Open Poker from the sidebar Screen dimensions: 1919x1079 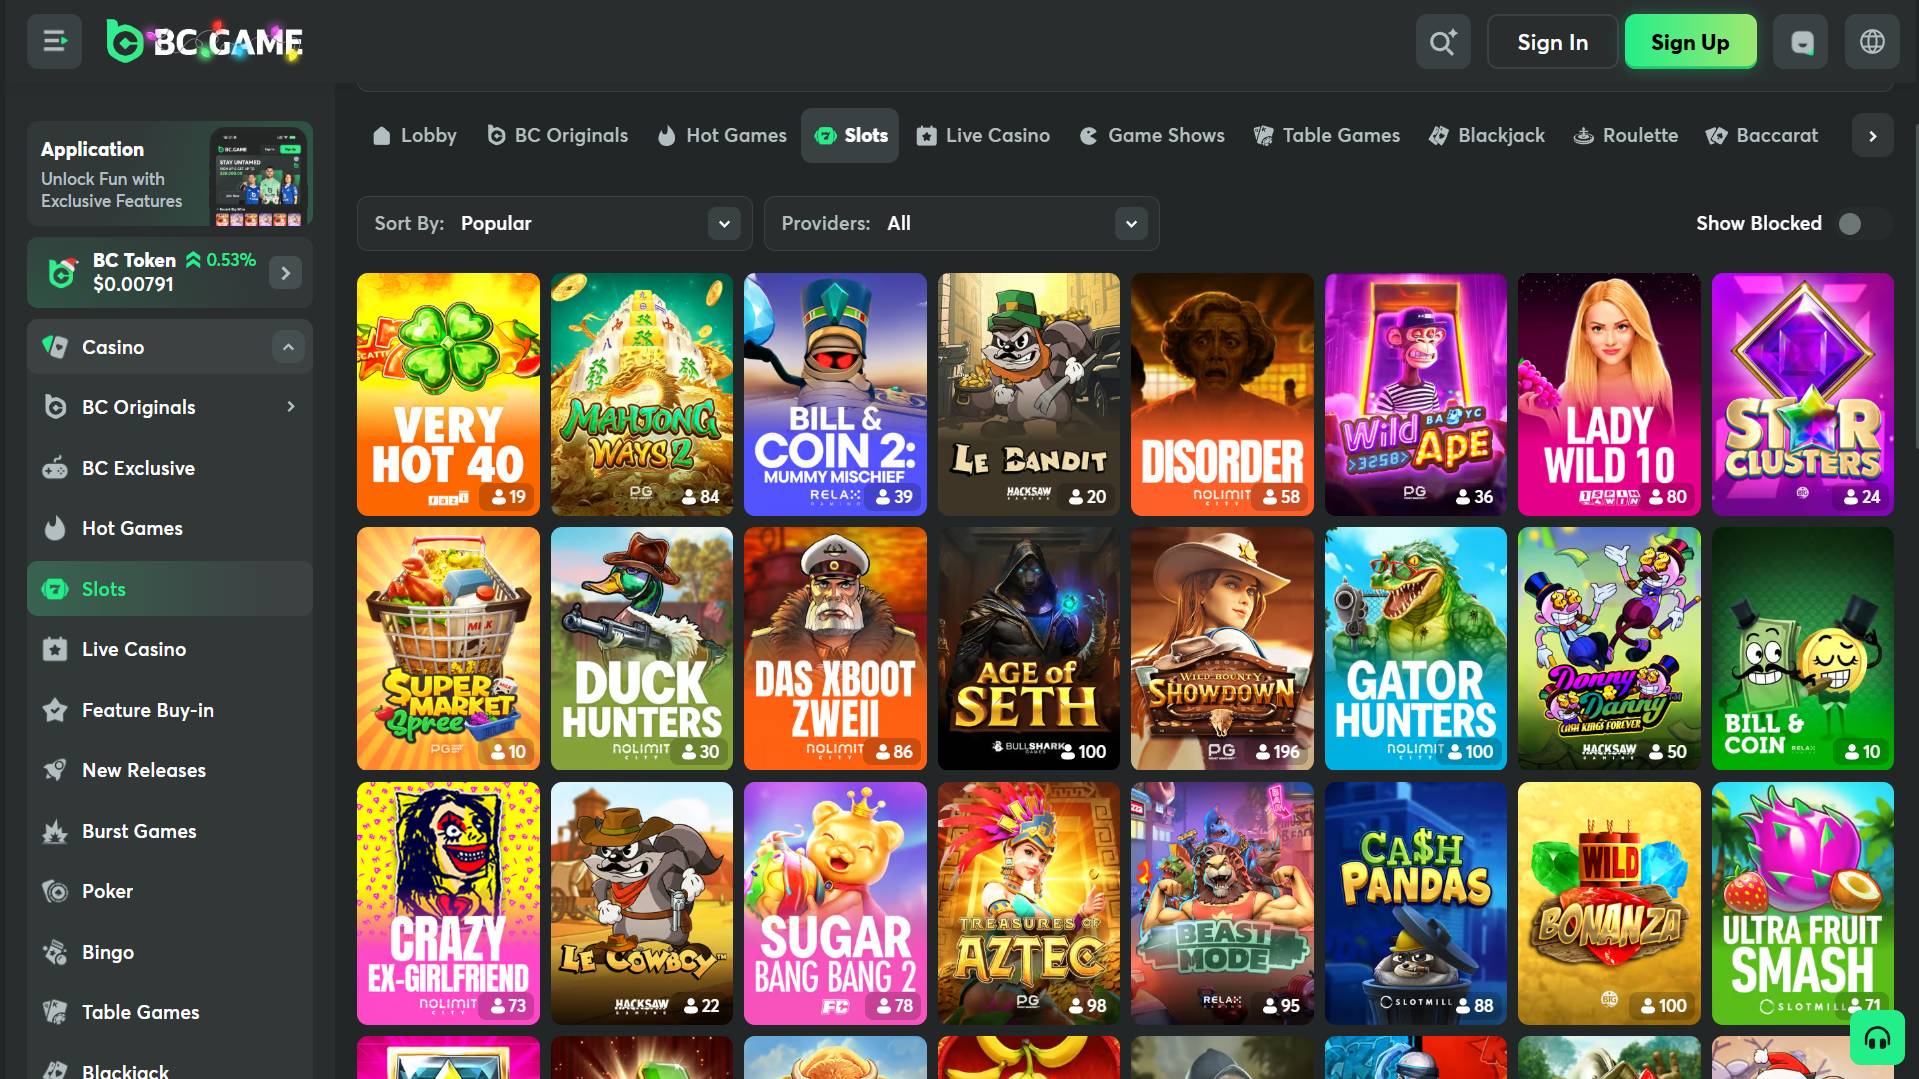pyautogui.click(x=107, y=891)
